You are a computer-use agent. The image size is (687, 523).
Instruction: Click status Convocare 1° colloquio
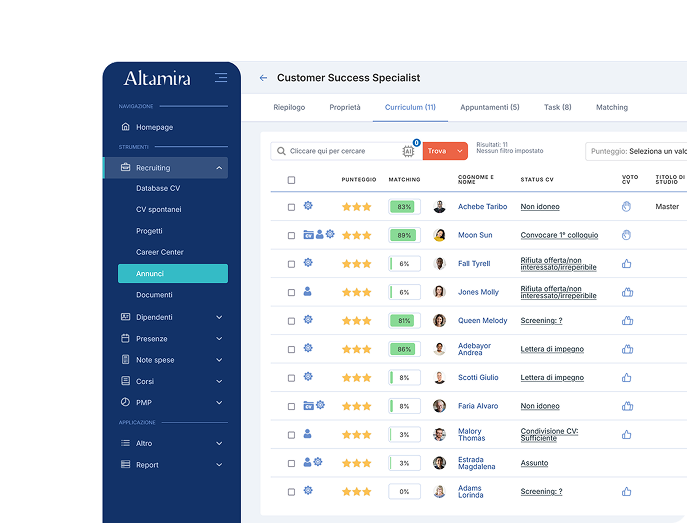[x=559, y=235]
